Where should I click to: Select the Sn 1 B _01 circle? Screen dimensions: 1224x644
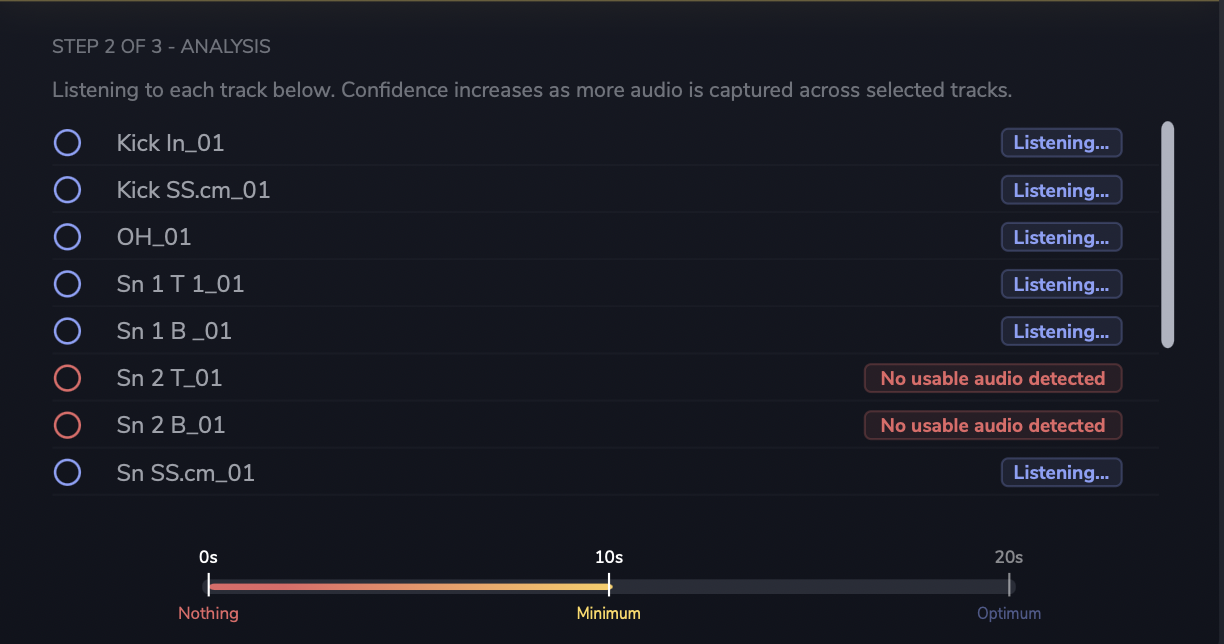point(67,331)
